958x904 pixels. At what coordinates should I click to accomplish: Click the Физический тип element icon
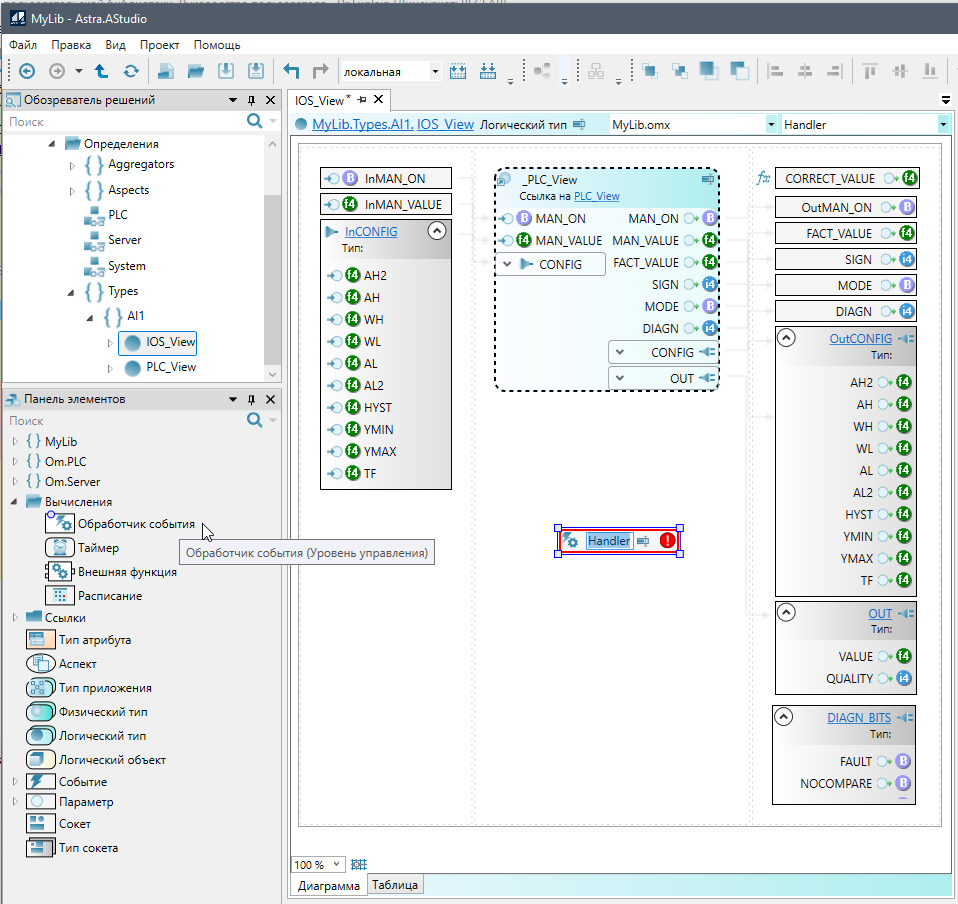click(x=41, y=711)
